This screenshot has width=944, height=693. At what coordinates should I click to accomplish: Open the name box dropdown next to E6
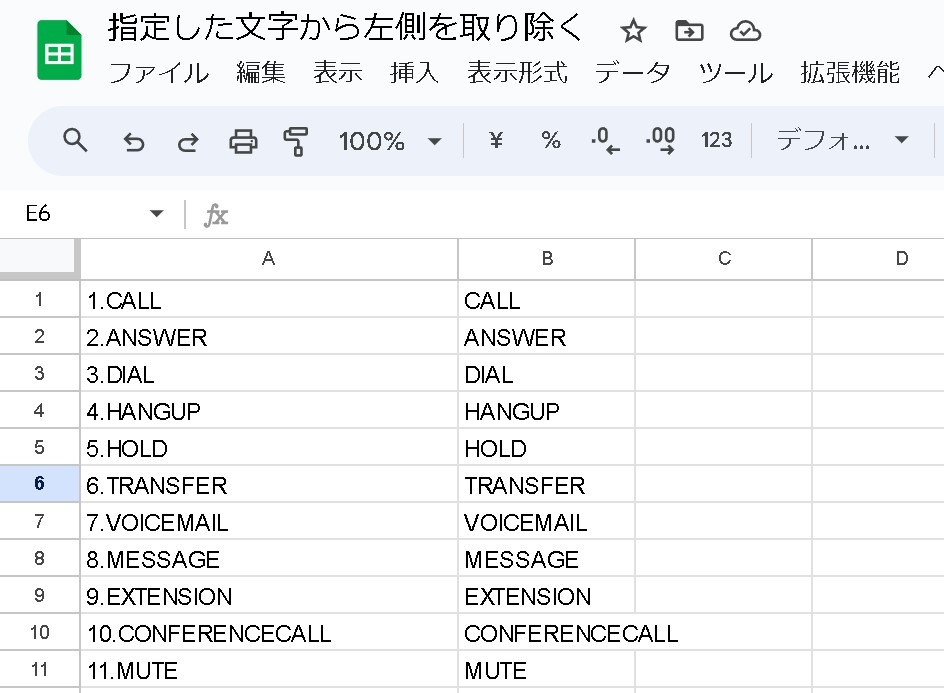[157, 214]
